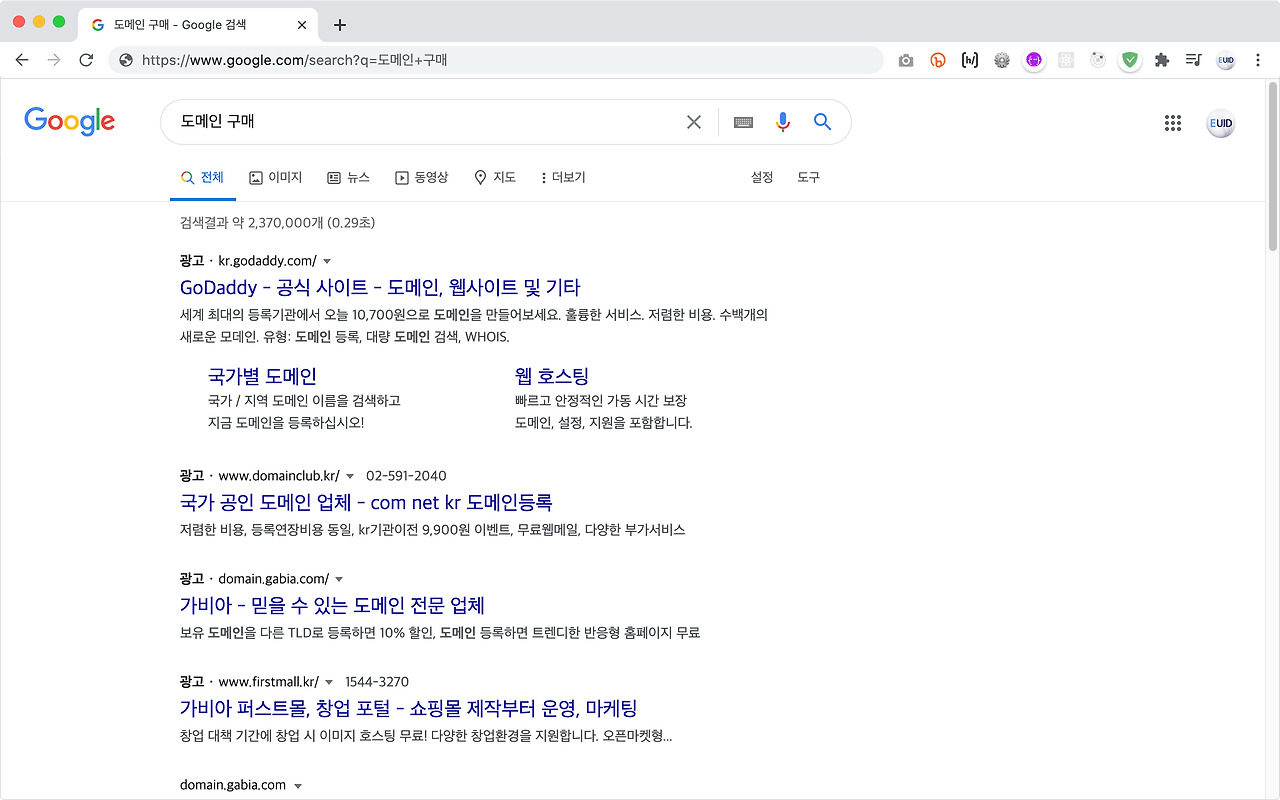Open the 국가 공인 도메인 업체 result
Image resolution: width=1280 pixels, height=800 pixels.
(x=366, y=502)
